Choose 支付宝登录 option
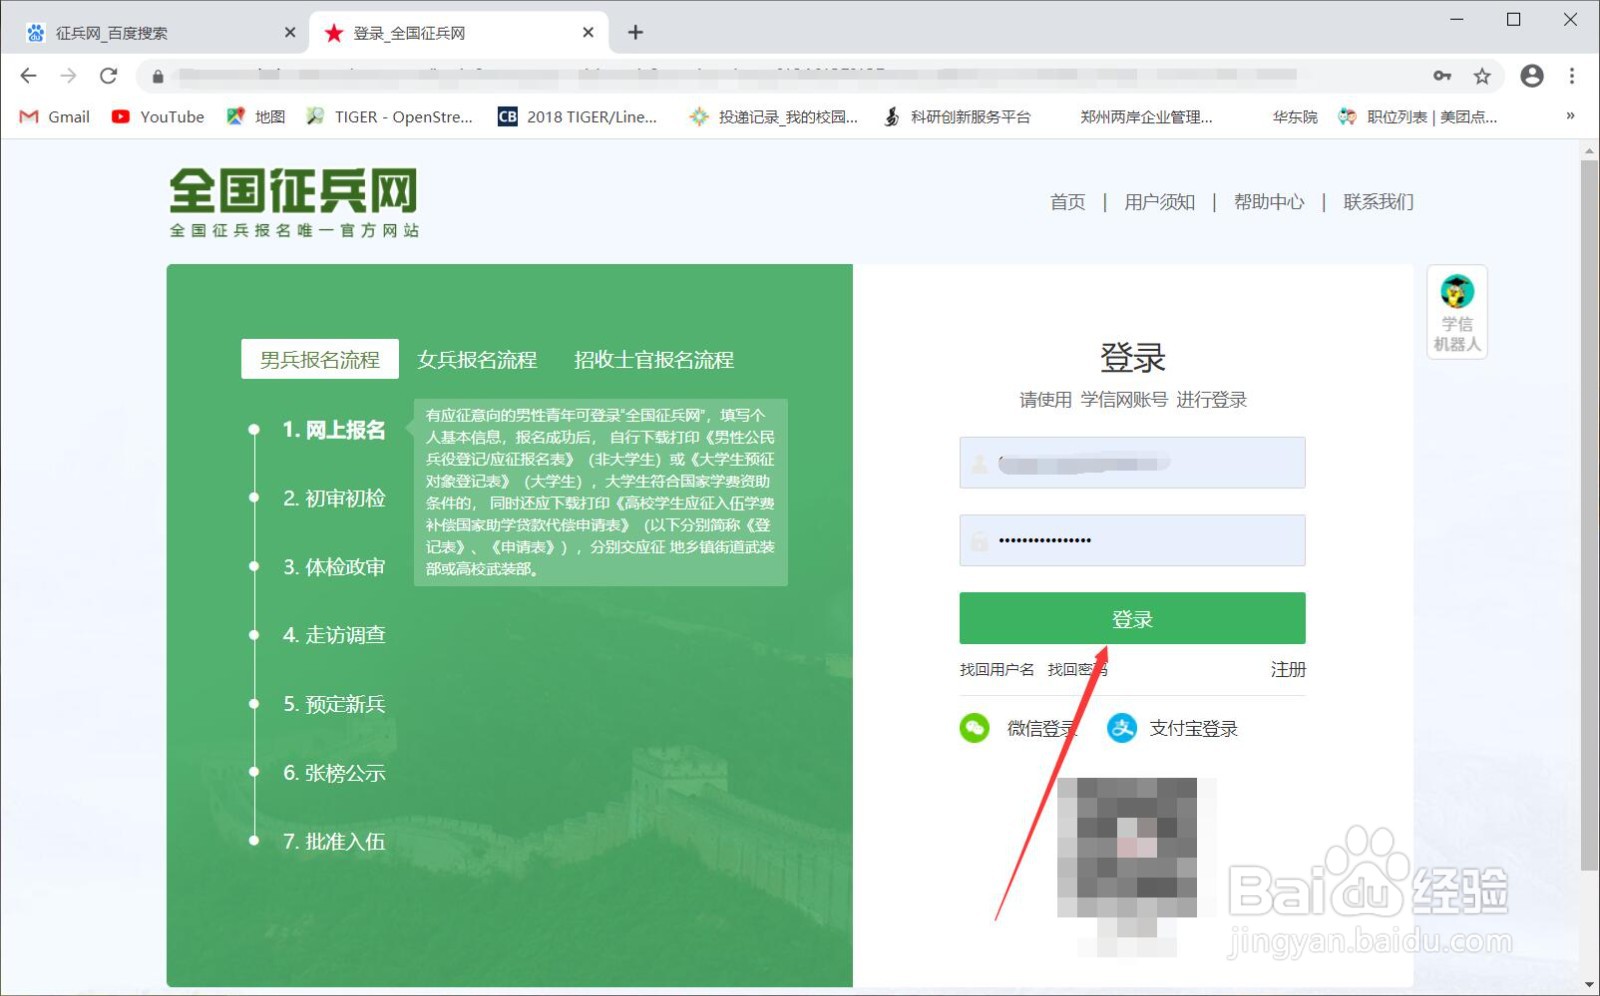Screen dimensions: 1600x996 [1173, 728]
